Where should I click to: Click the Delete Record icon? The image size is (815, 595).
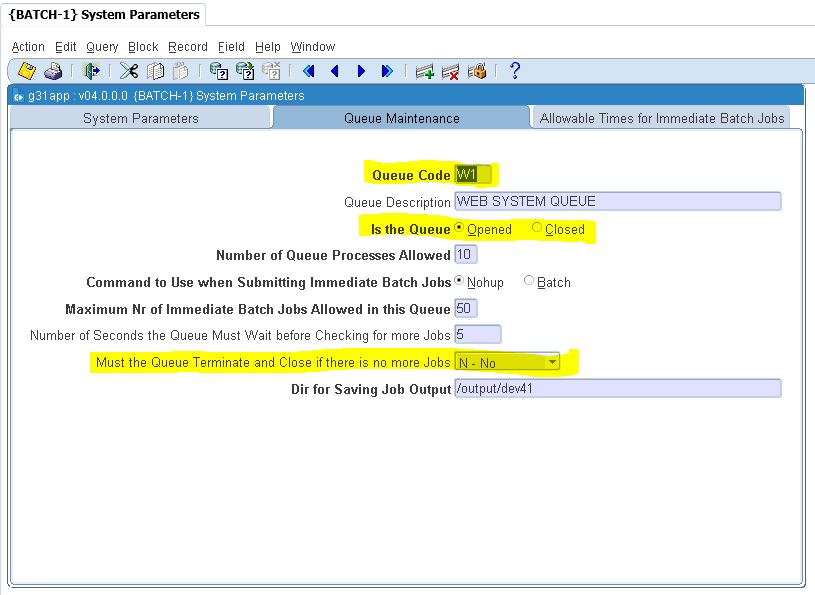point(451,71)
